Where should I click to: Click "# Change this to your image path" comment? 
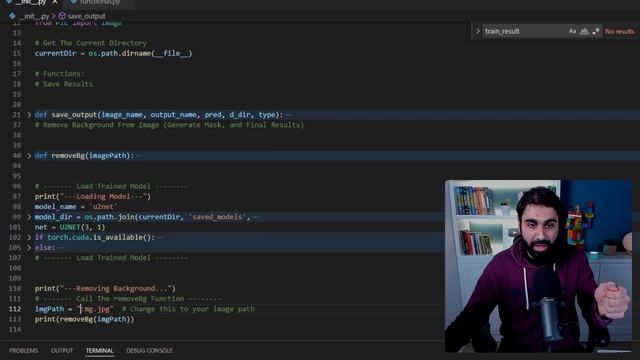188,309
